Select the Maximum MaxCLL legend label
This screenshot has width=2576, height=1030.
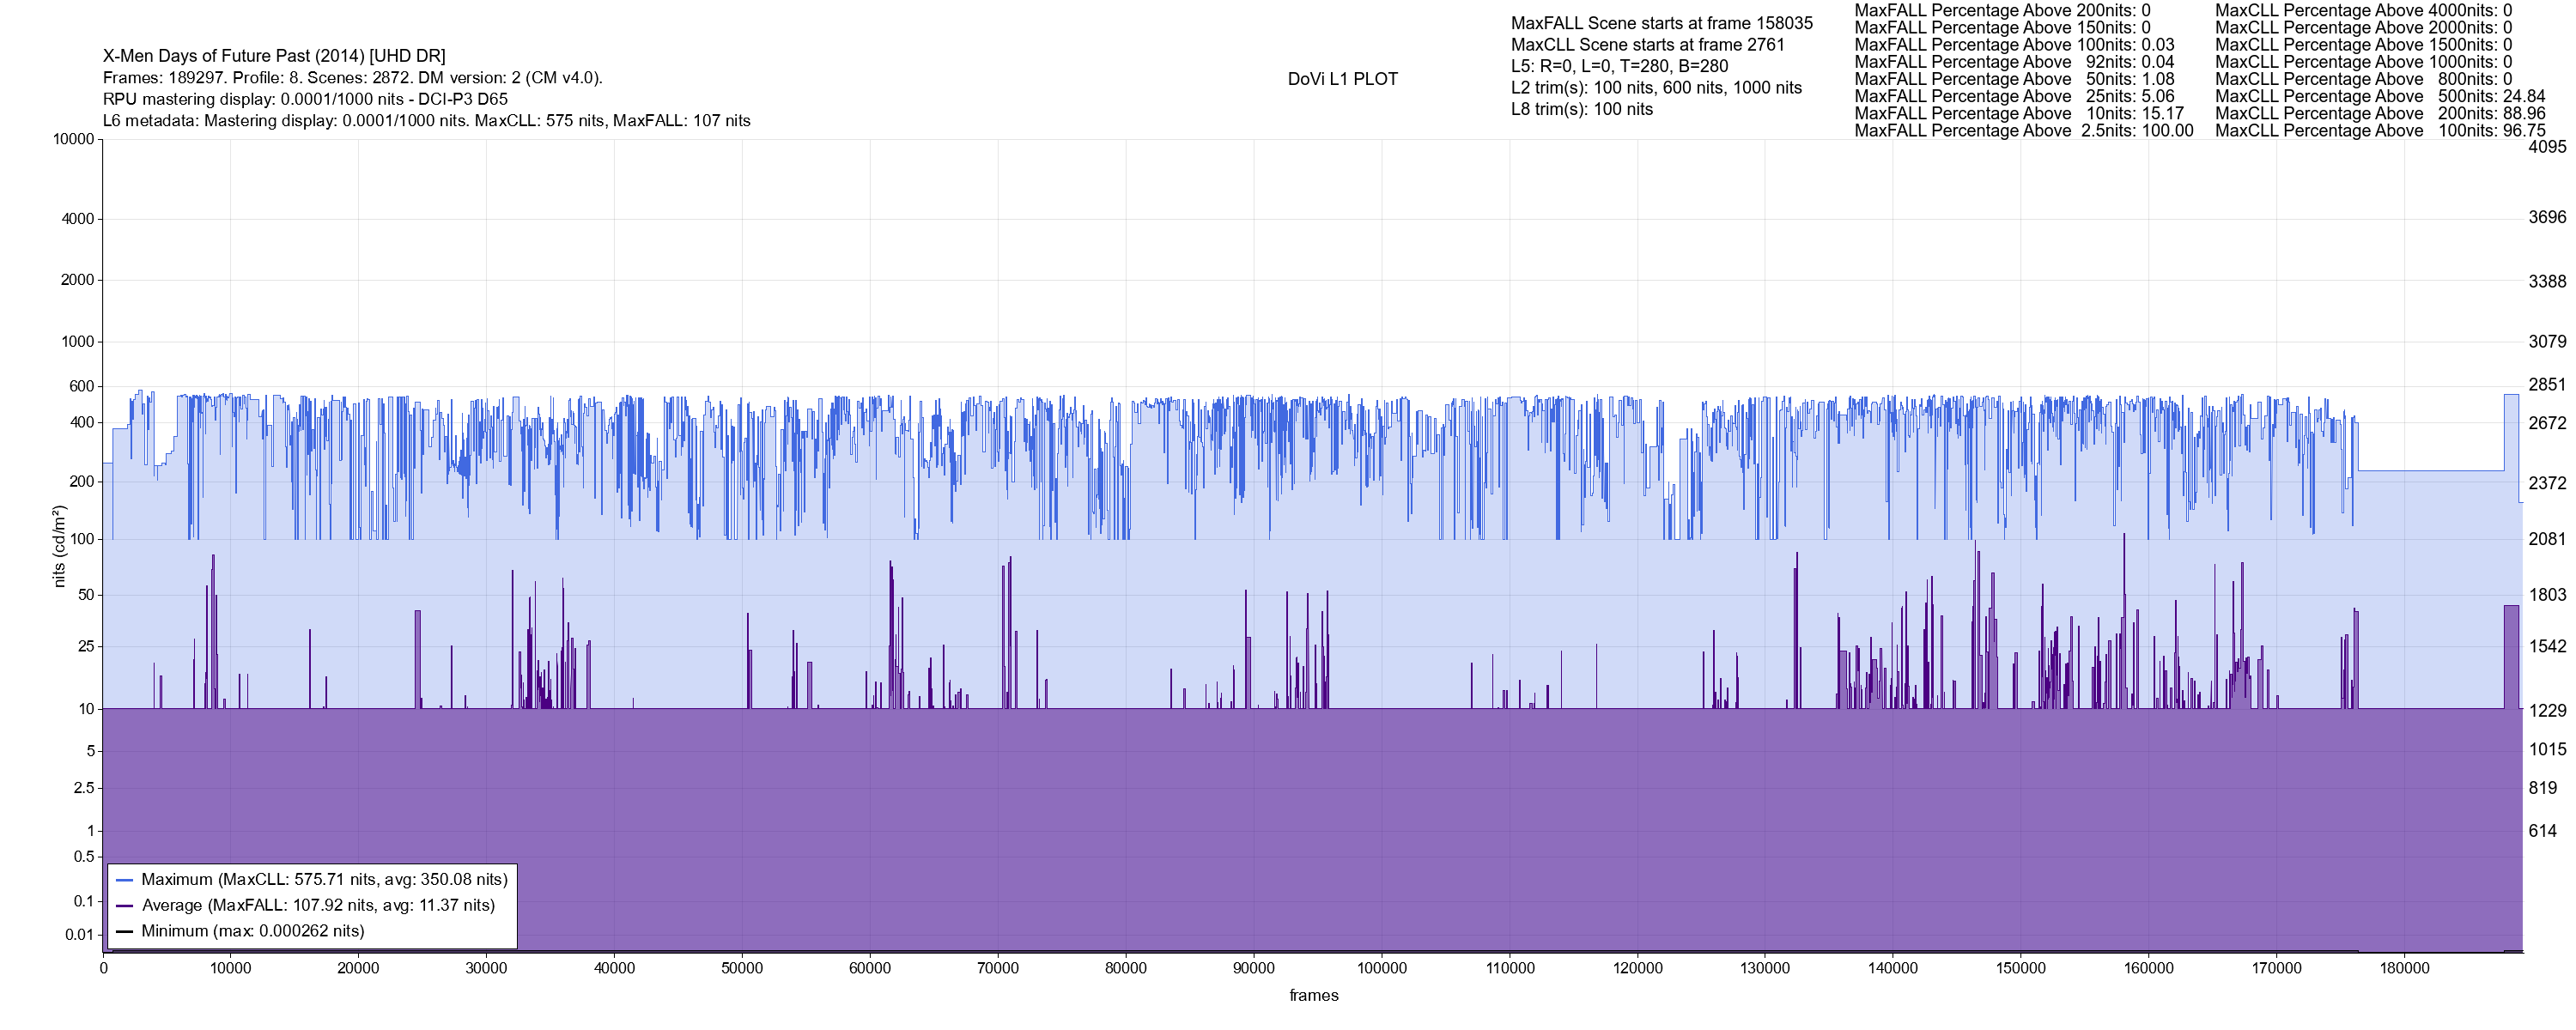point(324,880)
